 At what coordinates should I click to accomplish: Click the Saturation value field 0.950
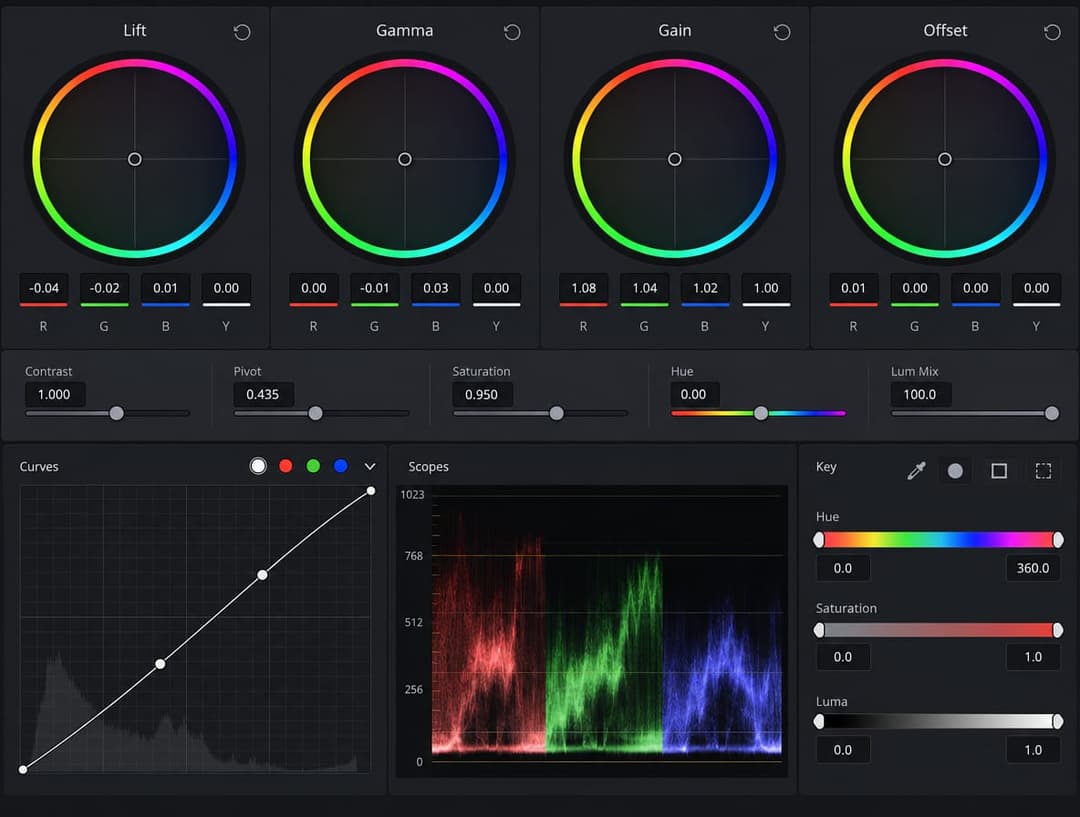pos(481,395)
